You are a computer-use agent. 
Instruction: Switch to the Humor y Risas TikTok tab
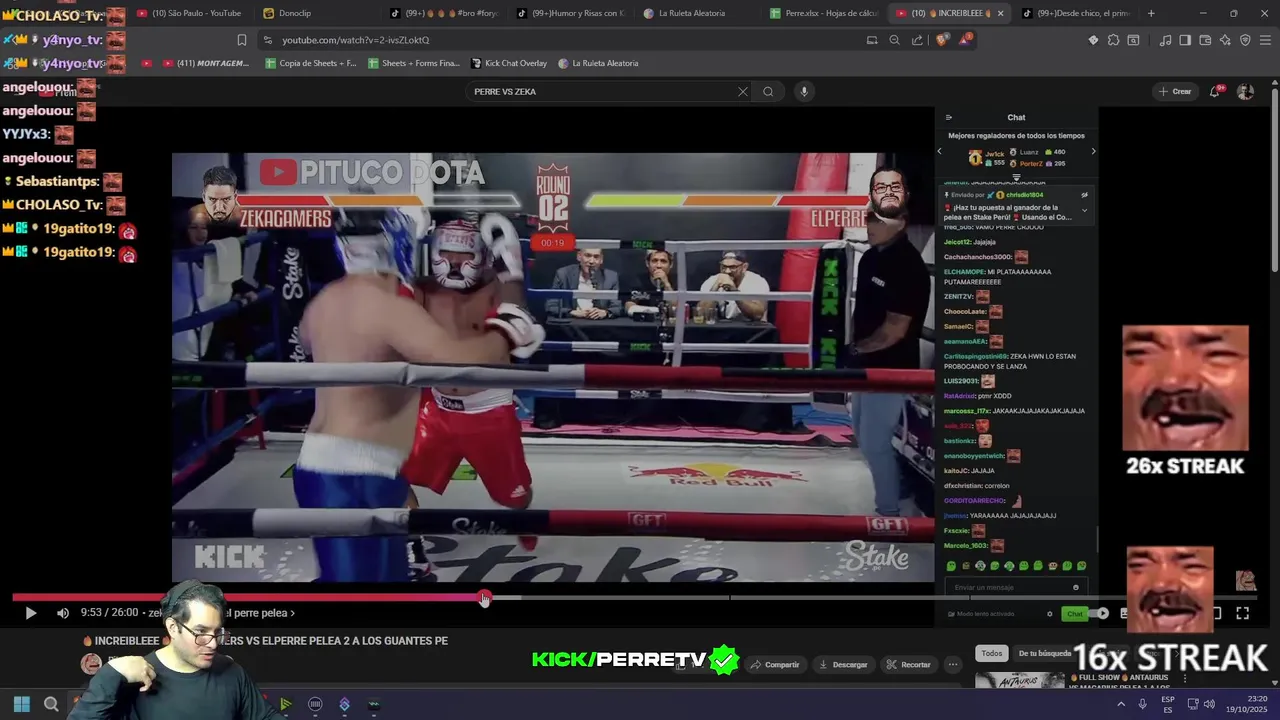(x=570, y=13)
